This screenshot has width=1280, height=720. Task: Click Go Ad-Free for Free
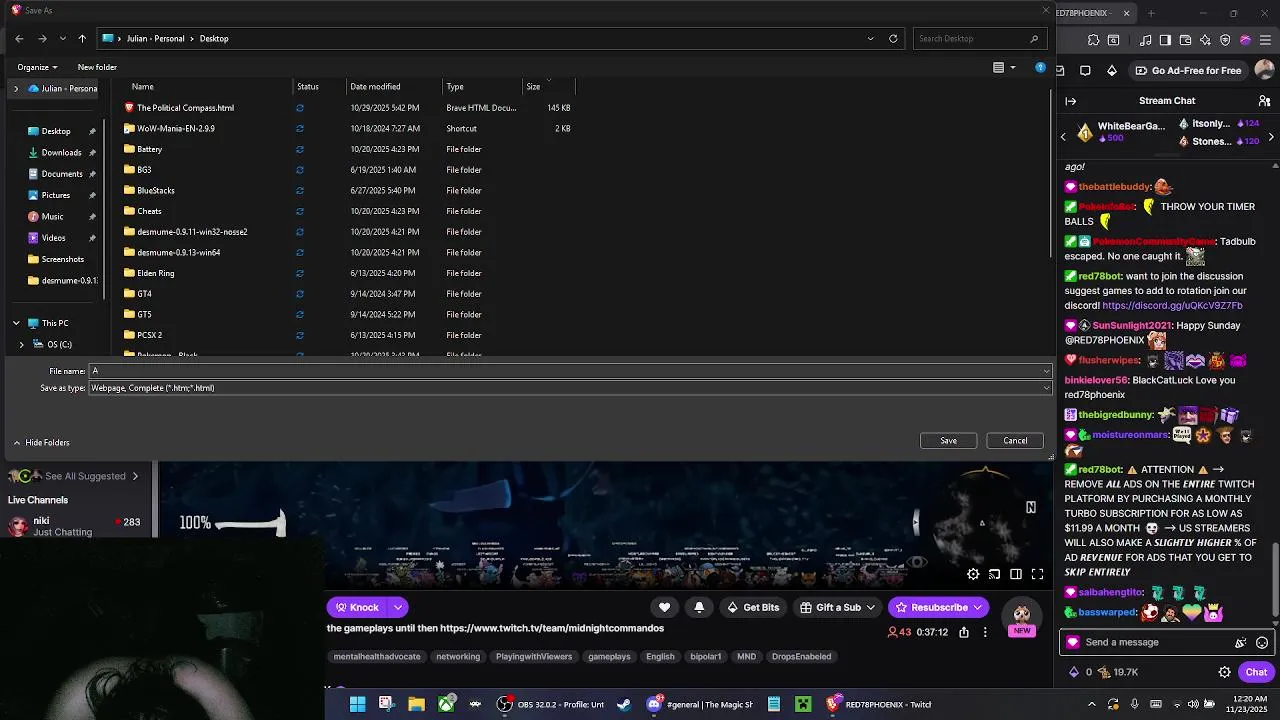(x=1188, y=70)
